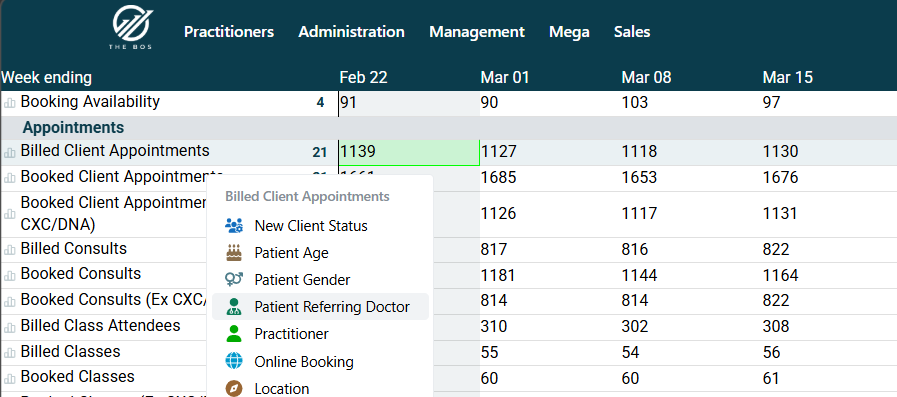Open the Administration menu
Image resolution: width=897 pixels, height=397 pixels.
click(x=351, y=32)
